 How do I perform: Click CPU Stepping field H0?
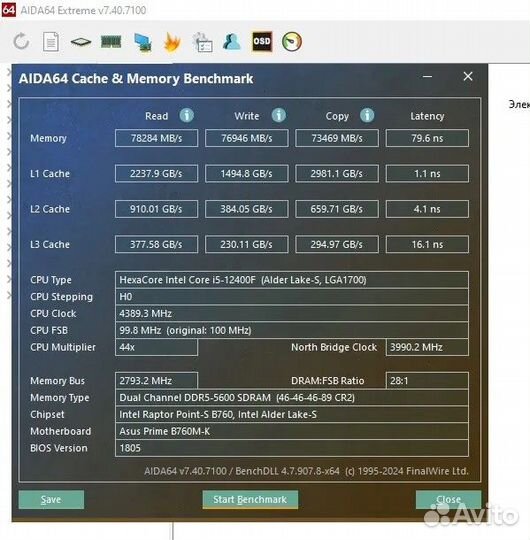click(x=292, y=297)
